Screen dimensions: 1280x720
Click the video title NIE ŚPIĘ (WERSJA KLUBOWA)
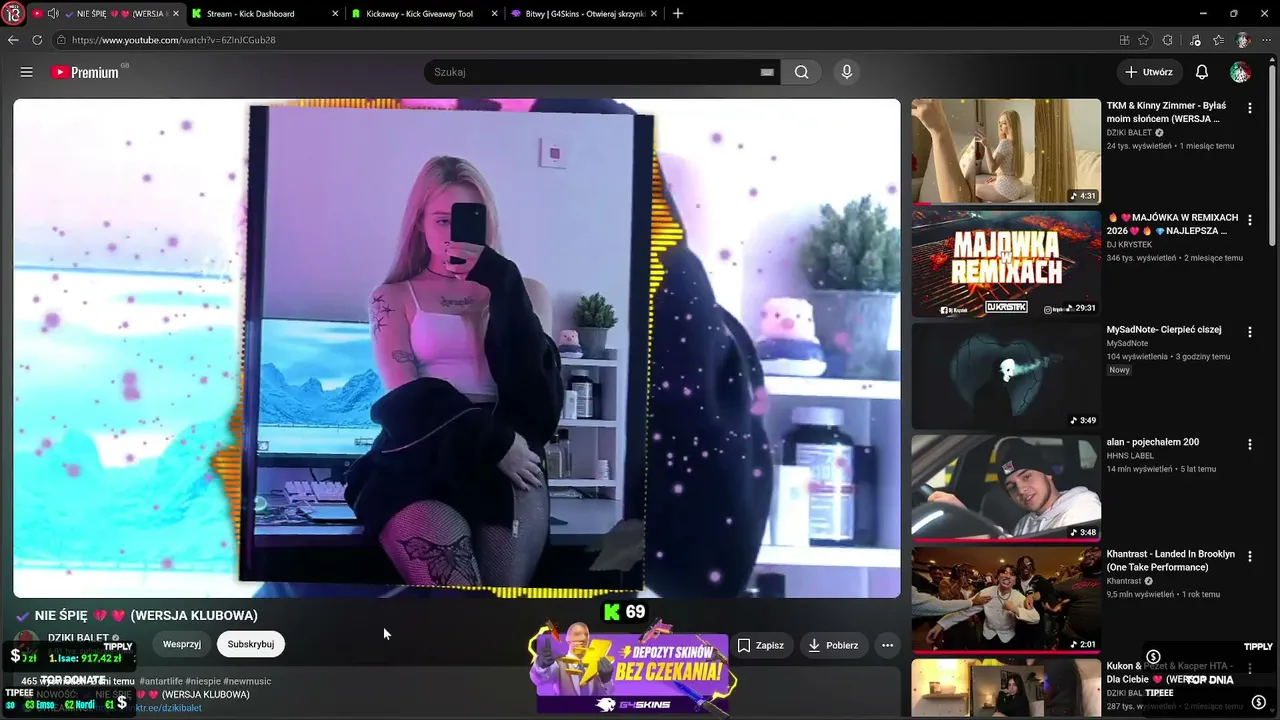[x=136, y=616]
